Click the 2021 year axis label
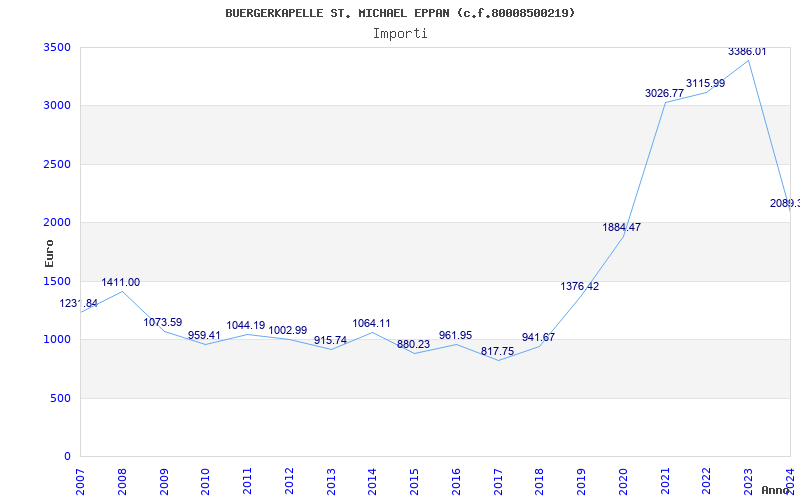 point(665,482)
